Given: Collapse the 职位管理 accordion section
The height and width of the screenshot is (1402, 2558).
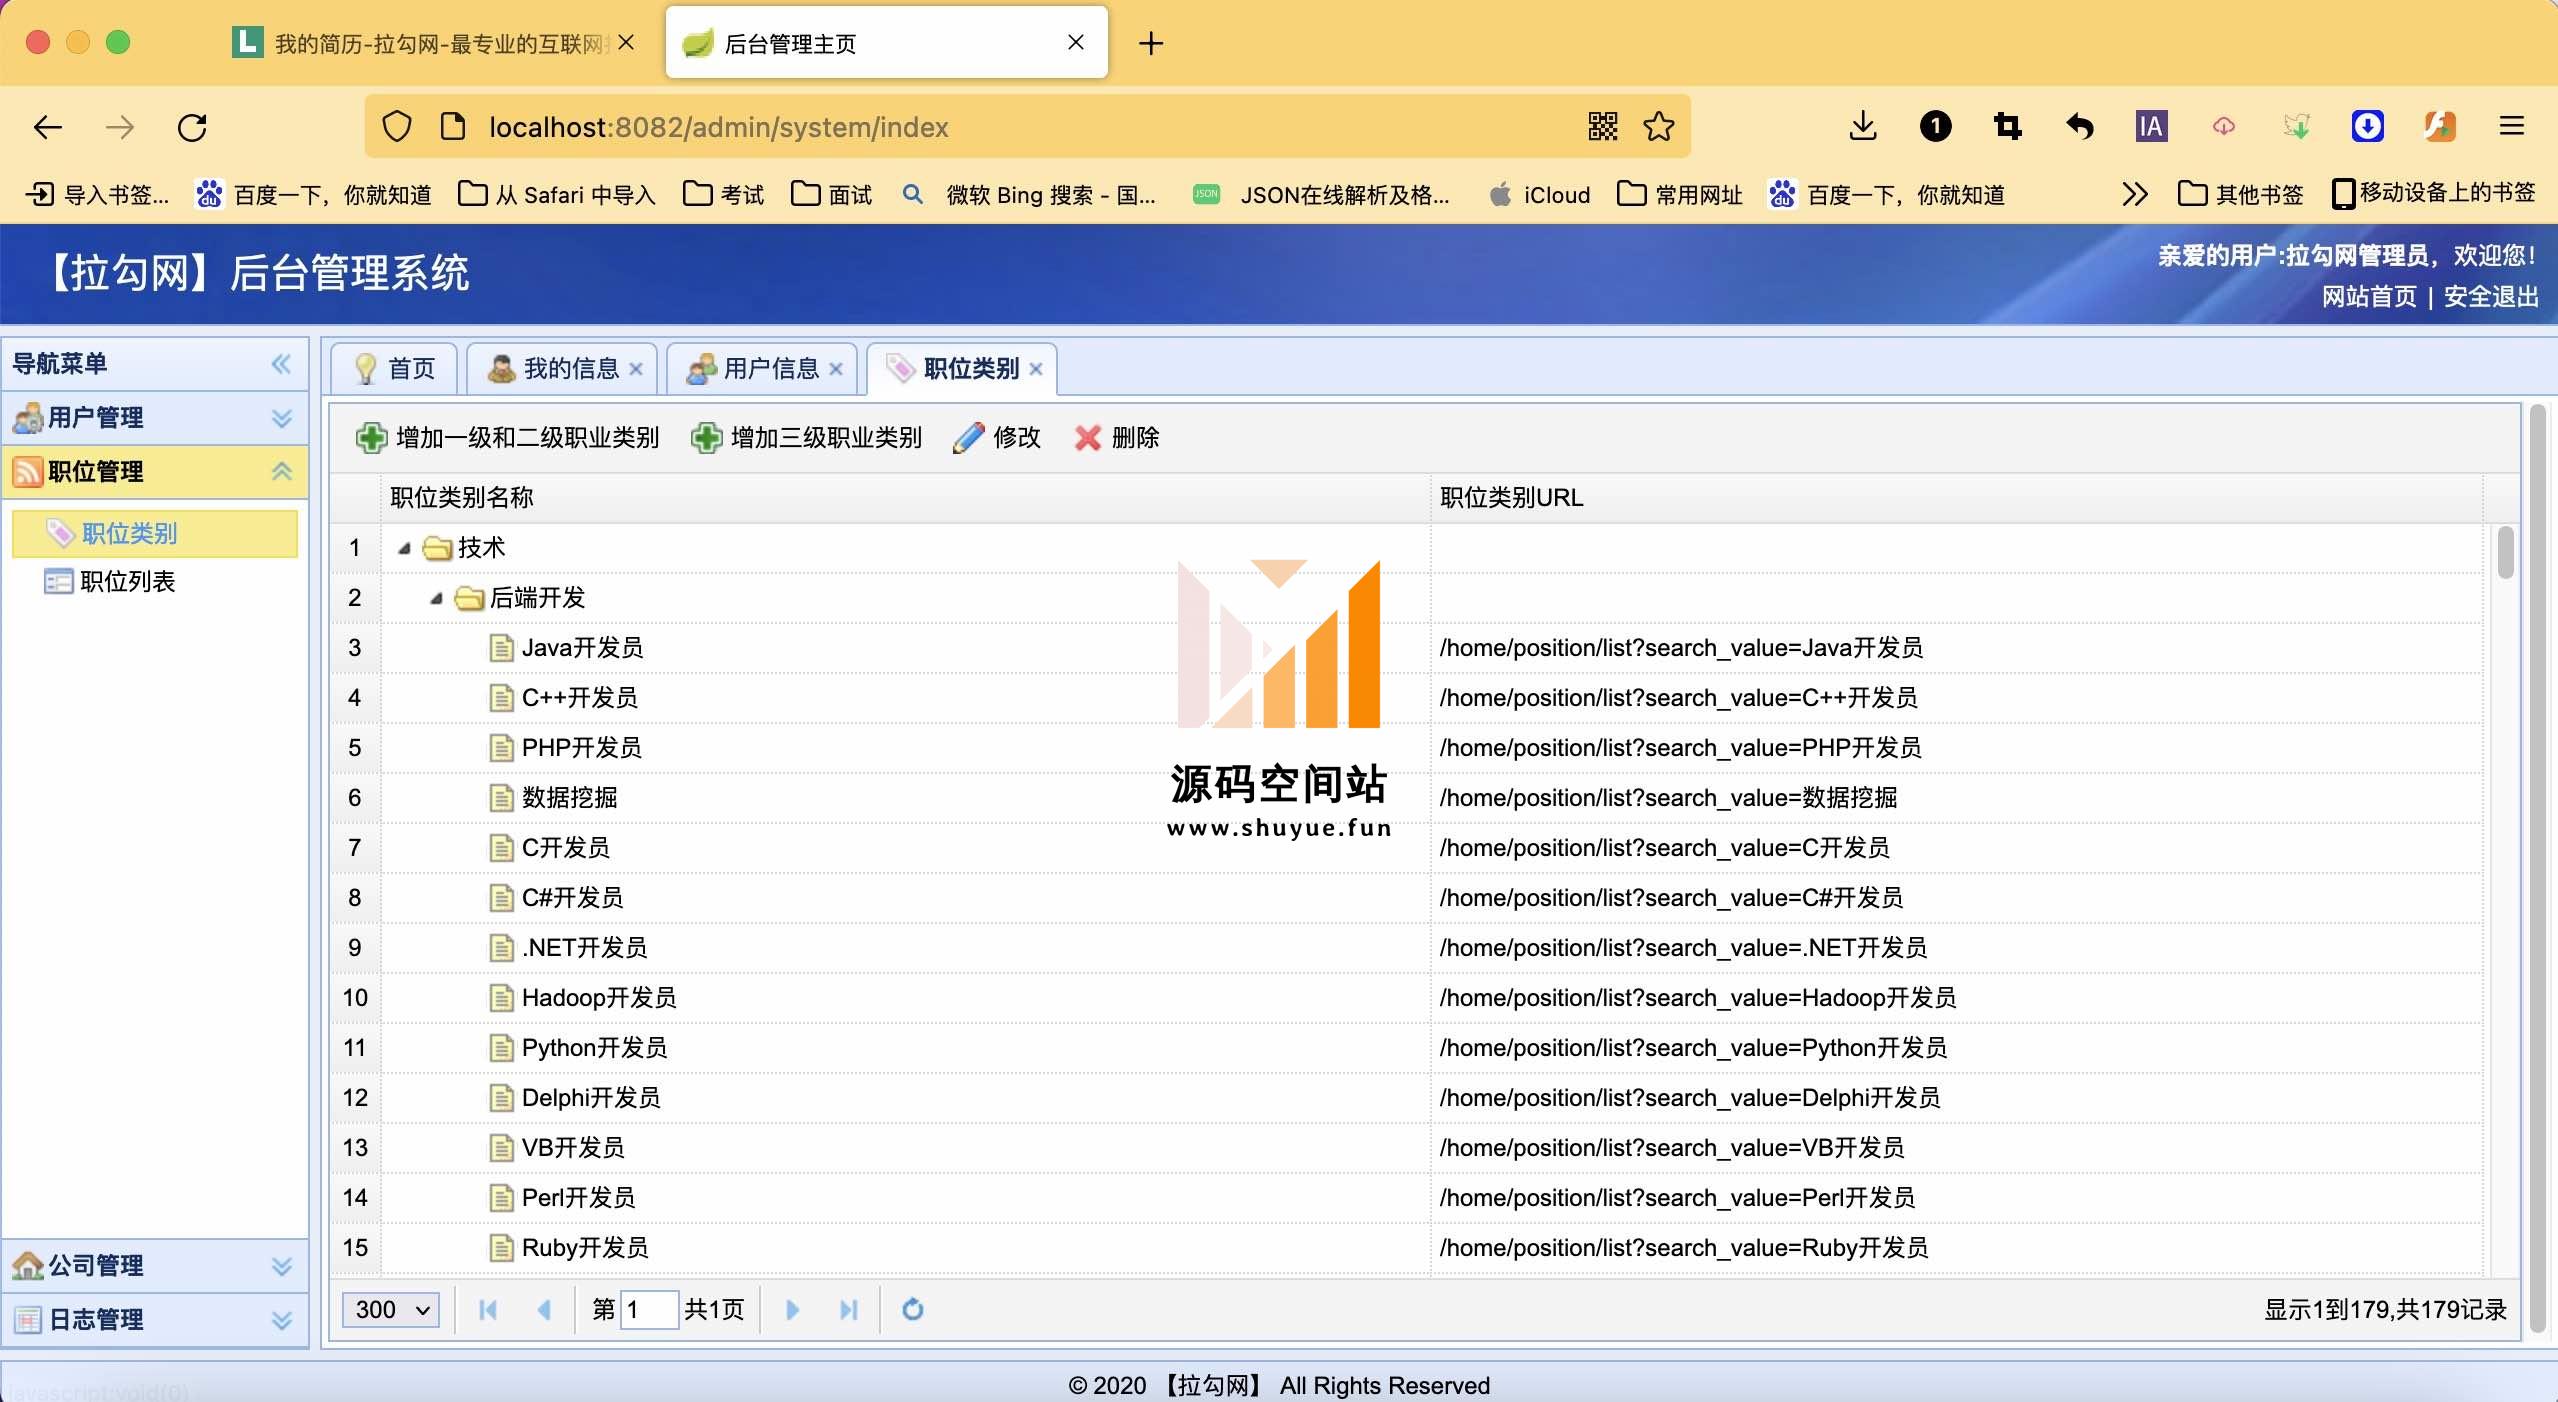Looking at the screenshot, I should pyautogui.click(x=281, y=472).
